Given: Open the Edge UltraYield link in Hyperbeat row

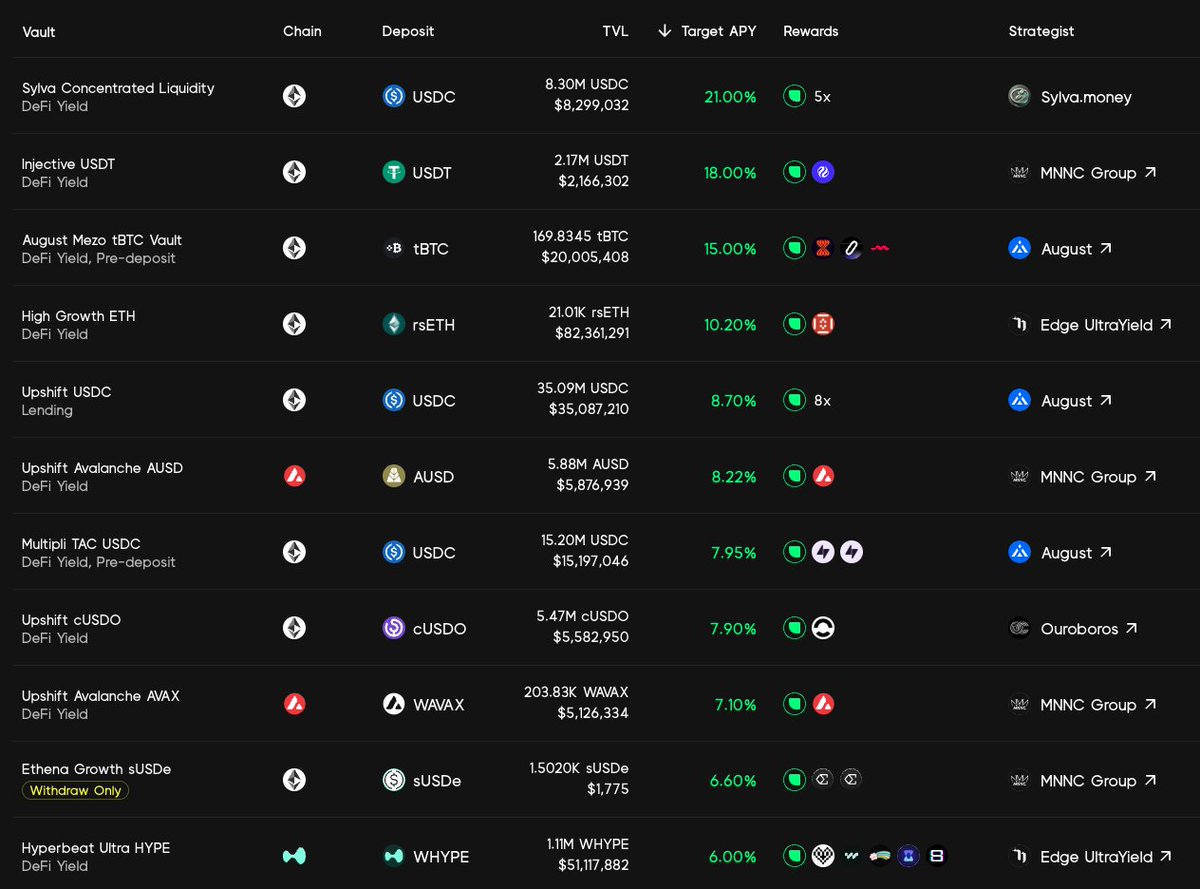Looking at the screenshot, I should coord(1106,857).
